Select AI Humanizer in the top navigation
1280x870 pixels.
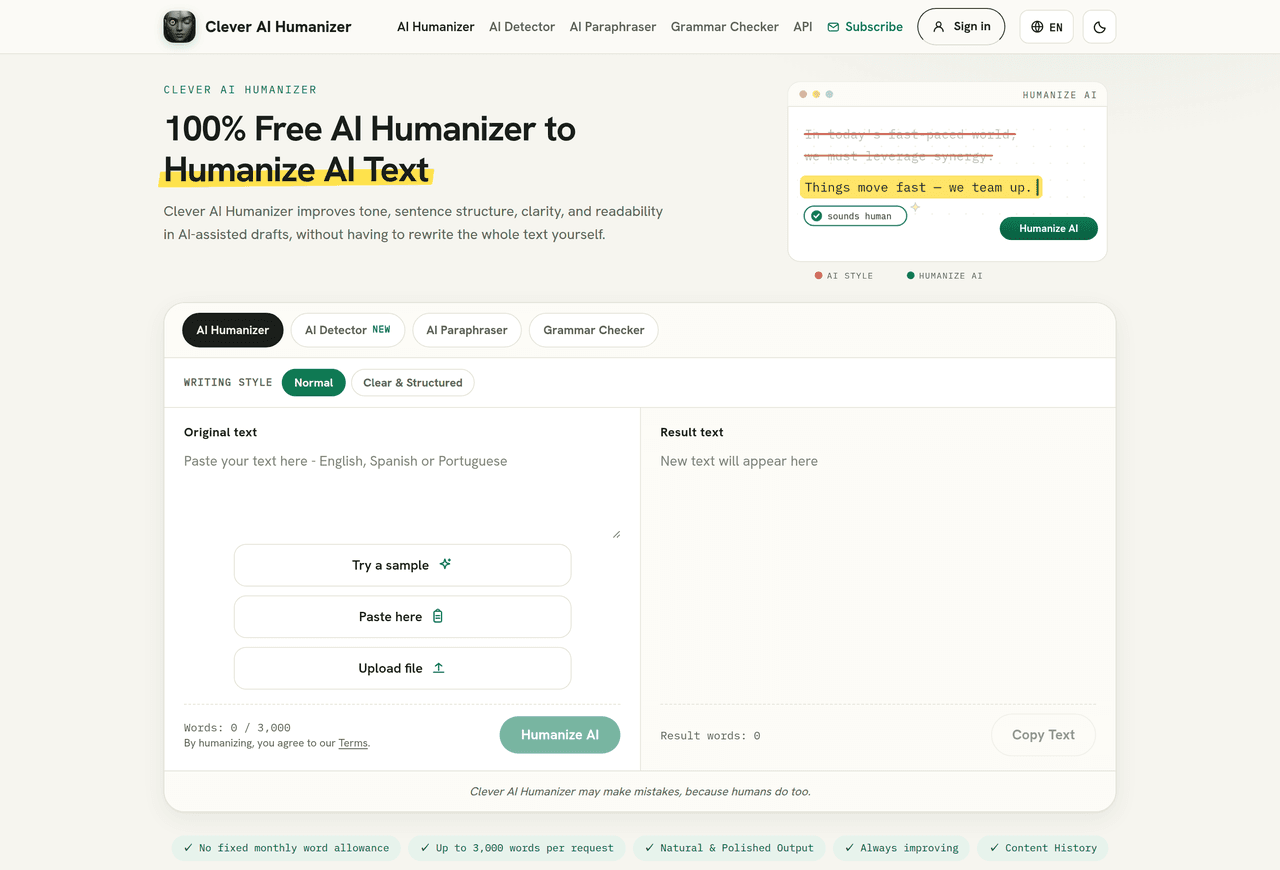pos(436,27)
